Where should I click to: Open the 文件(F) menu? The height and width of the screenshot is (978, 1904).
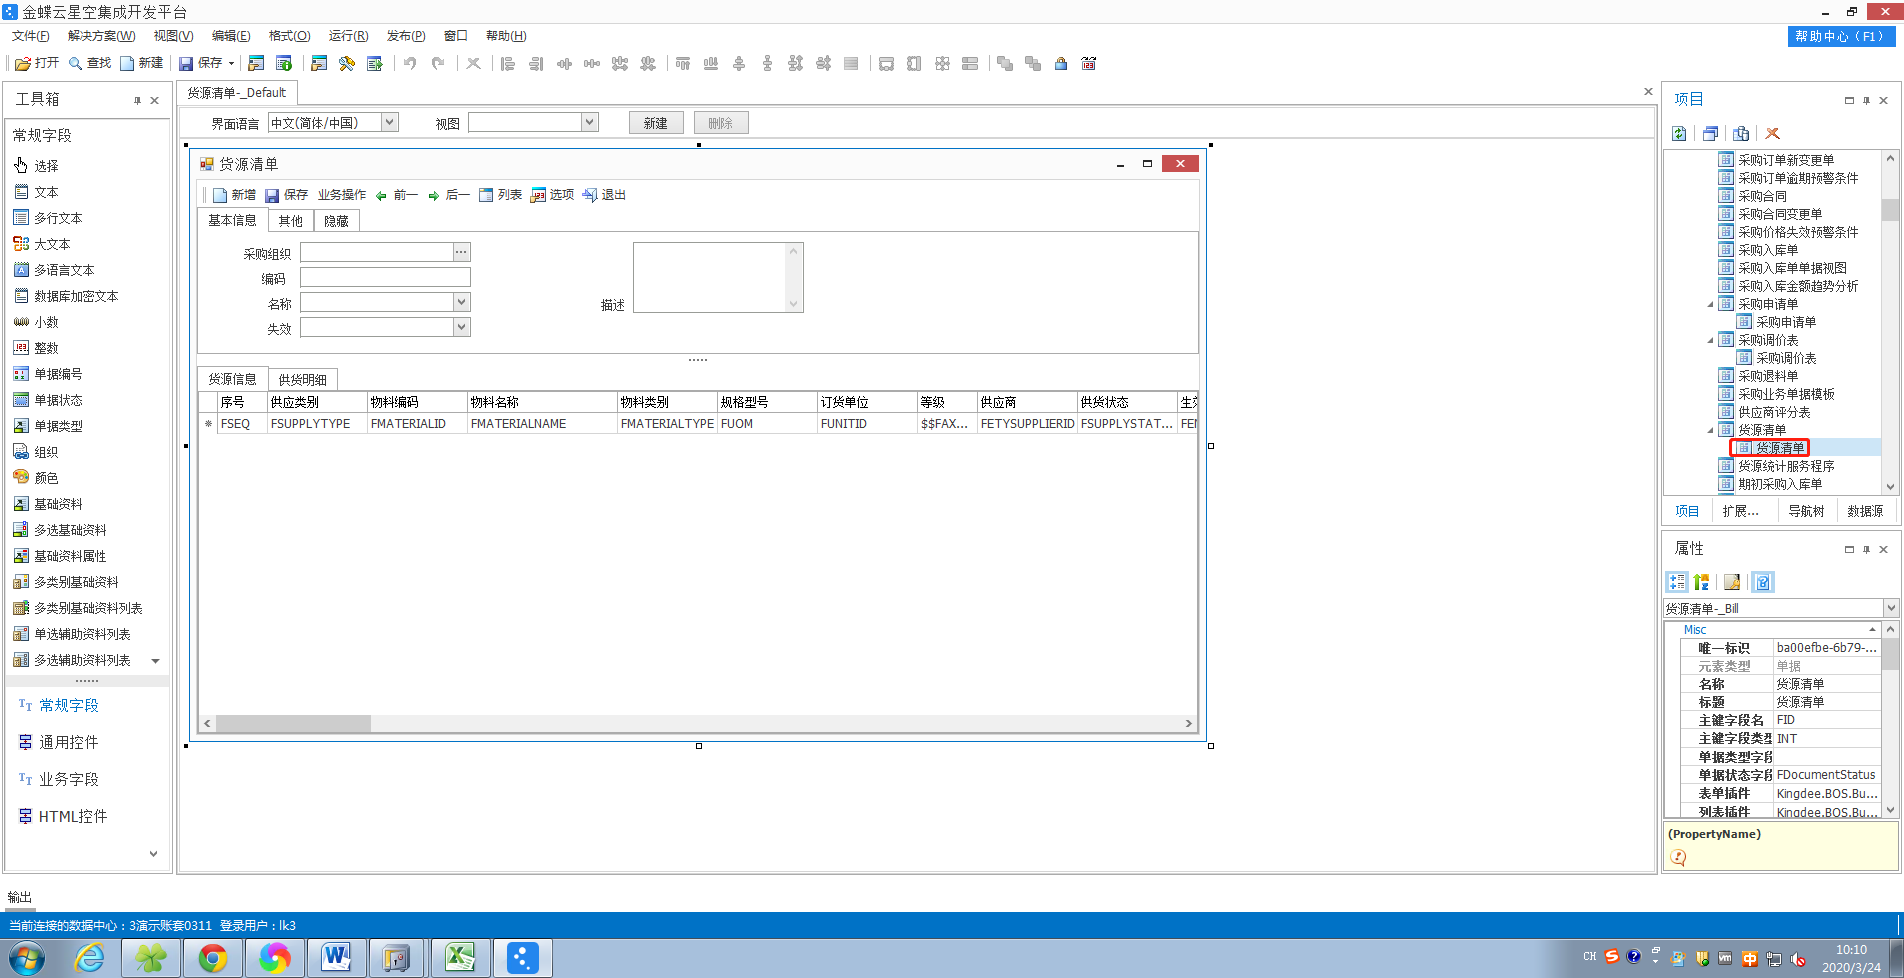[x=31, y=36]
